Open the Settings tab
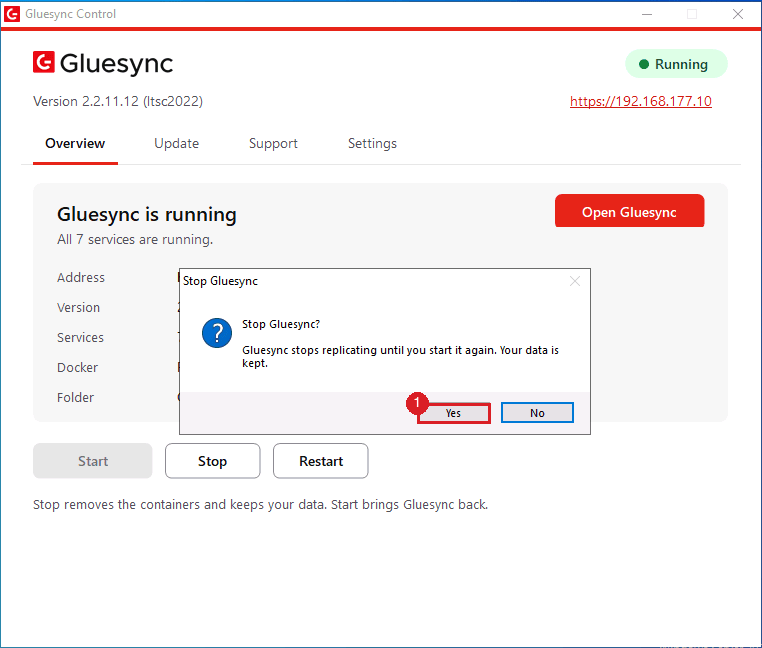762x648 pixels. pyautogui.click(x=372, y=143)
